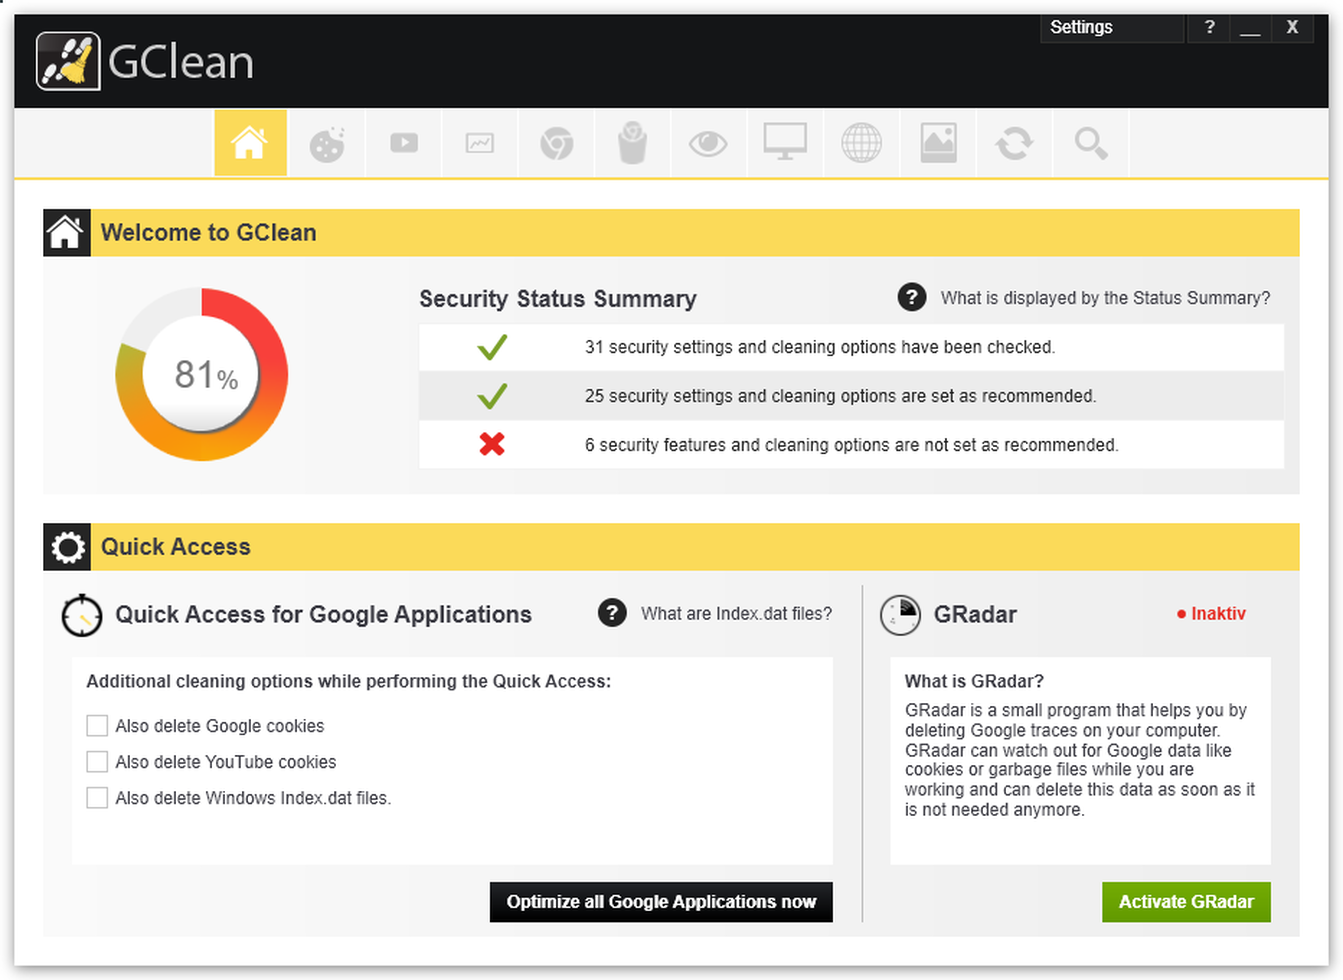This screenshot has width=1343, height=980.
Task: Open the YouTube play icon section
Action: point(404,144)
